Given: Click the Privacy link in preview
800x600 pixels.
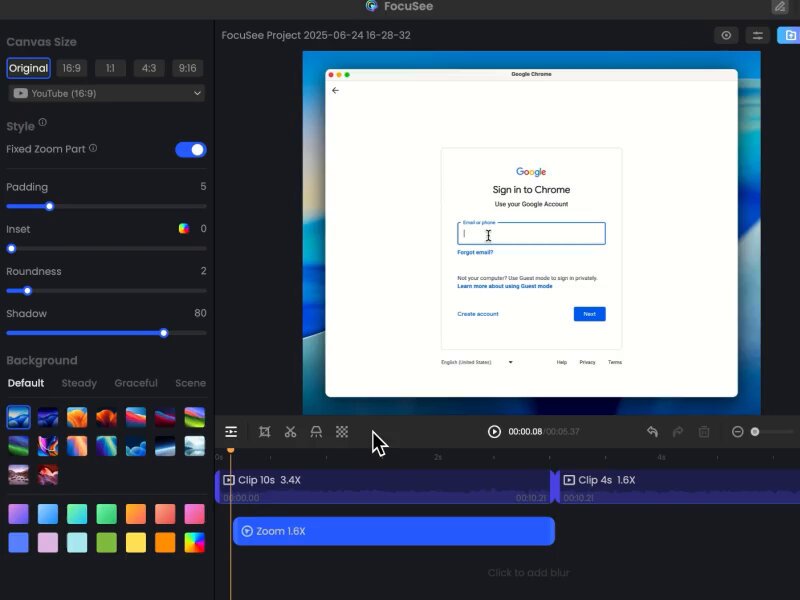Looking at the screenshot, I should click(x=587, y=362).
